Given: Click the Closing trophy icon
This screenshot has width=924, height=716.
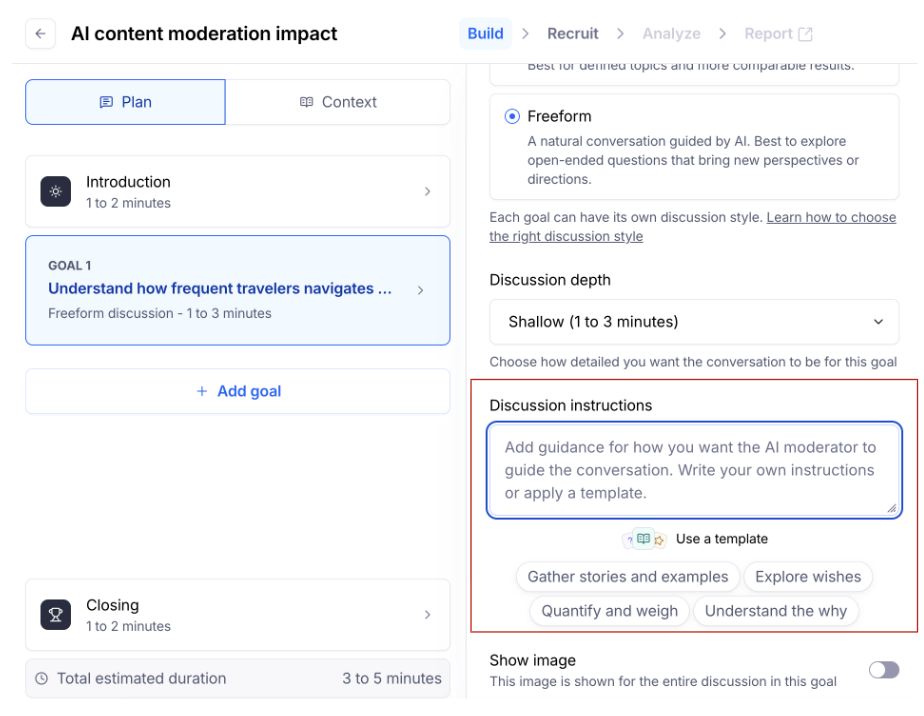Looking at the screenshot, I should pos(56,615).
